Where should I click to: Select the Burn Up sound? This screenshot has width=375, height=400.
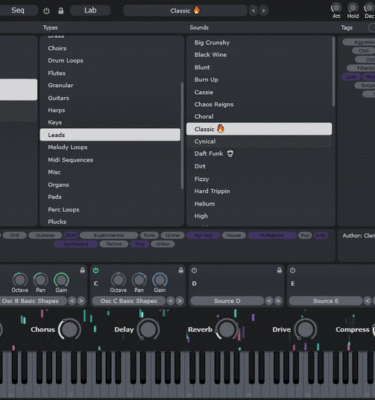(259, 79)
